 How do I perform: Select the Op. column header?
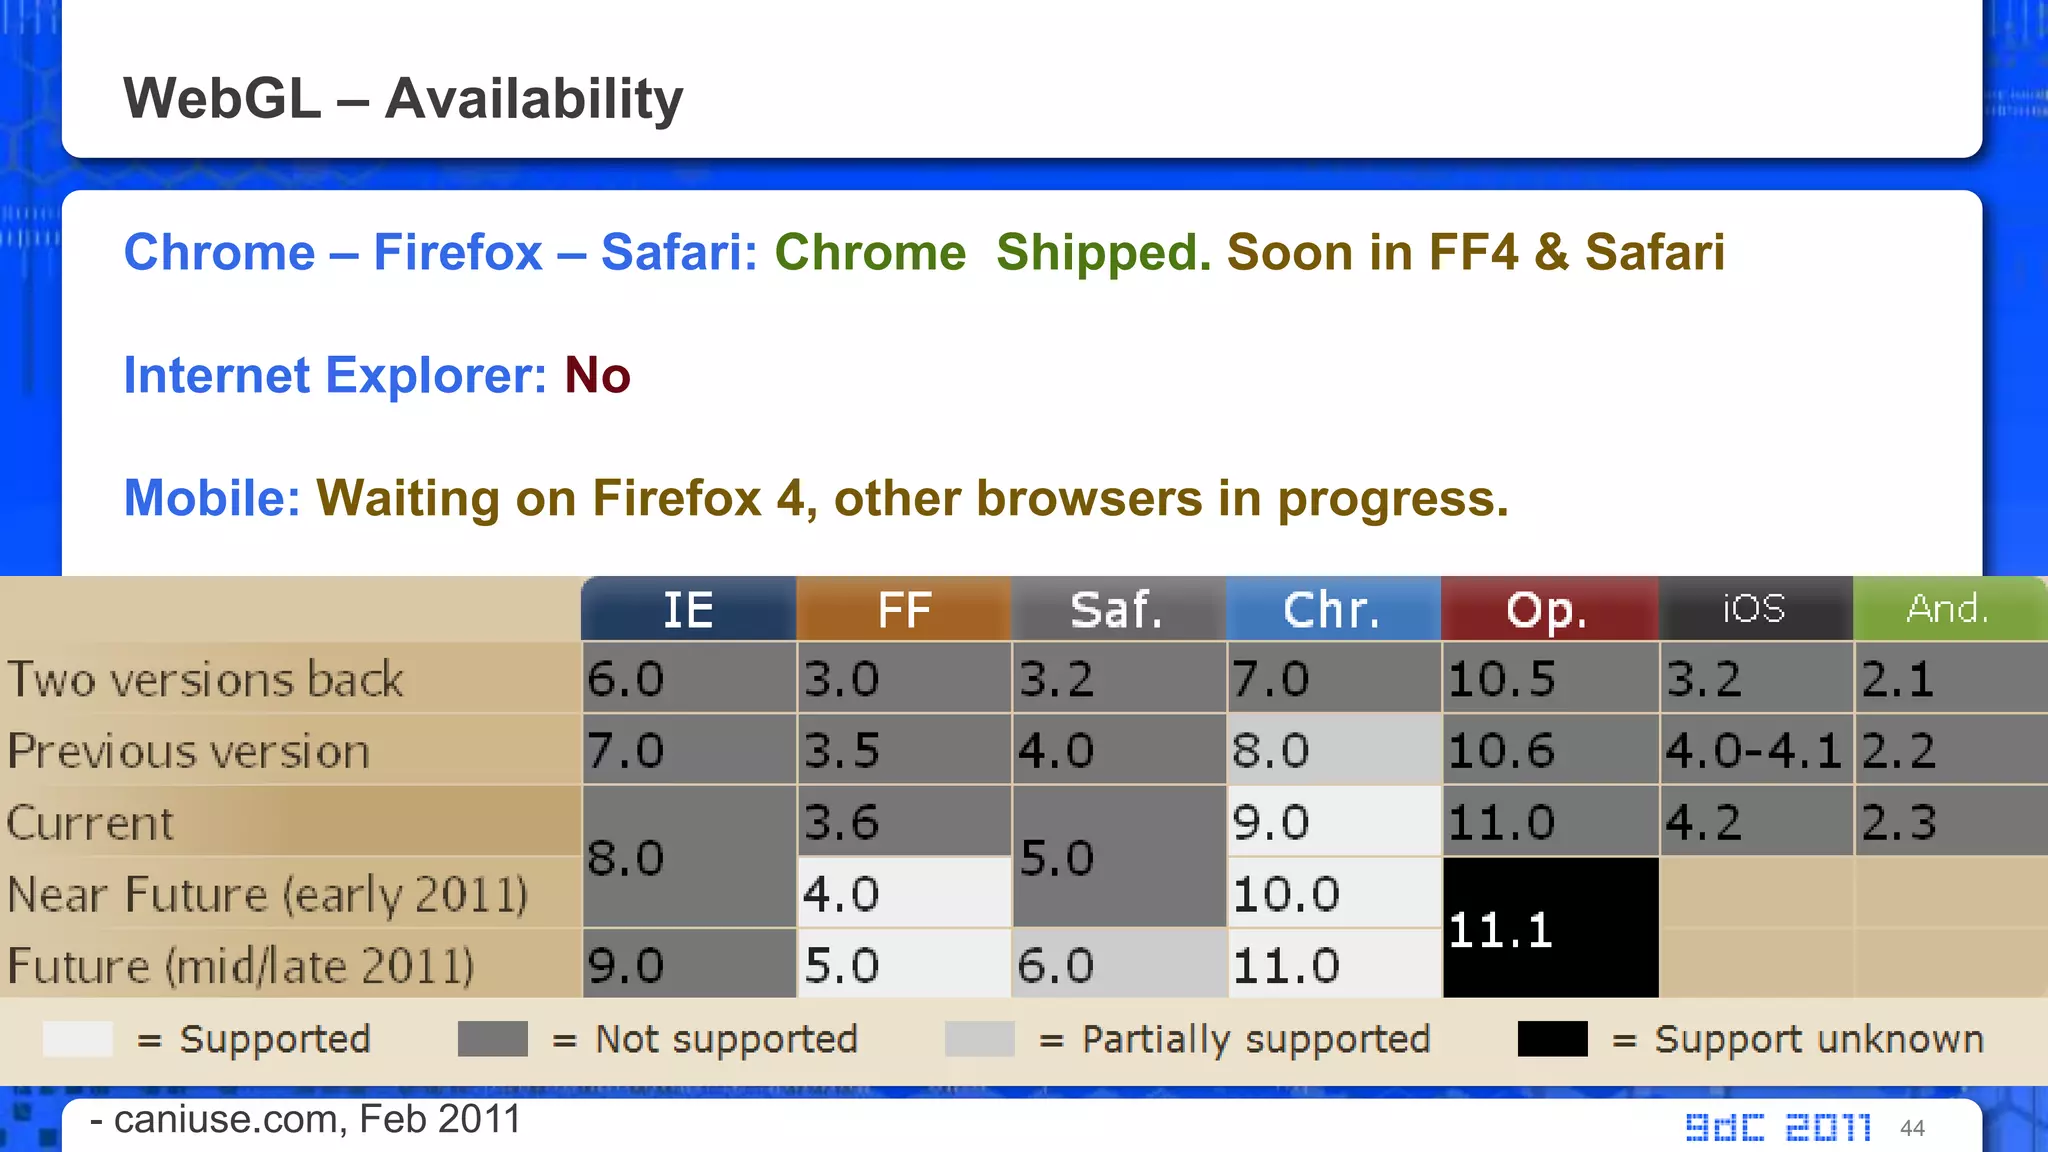pyautogui.click(x=1548, y=609)
